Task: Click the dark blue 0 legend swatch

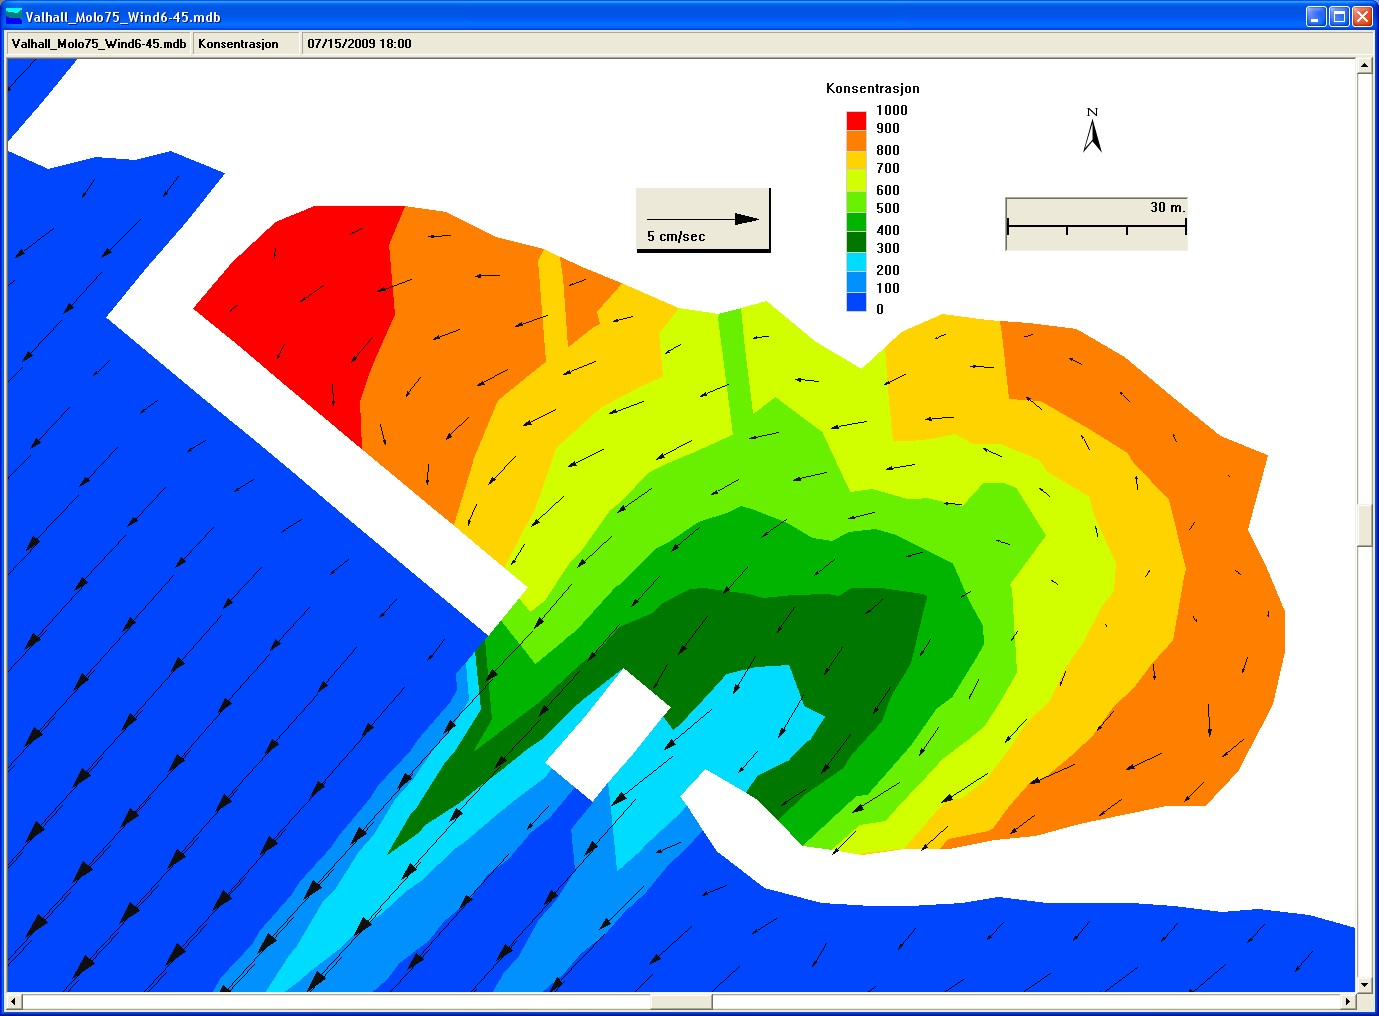Action: click(856, 302)
